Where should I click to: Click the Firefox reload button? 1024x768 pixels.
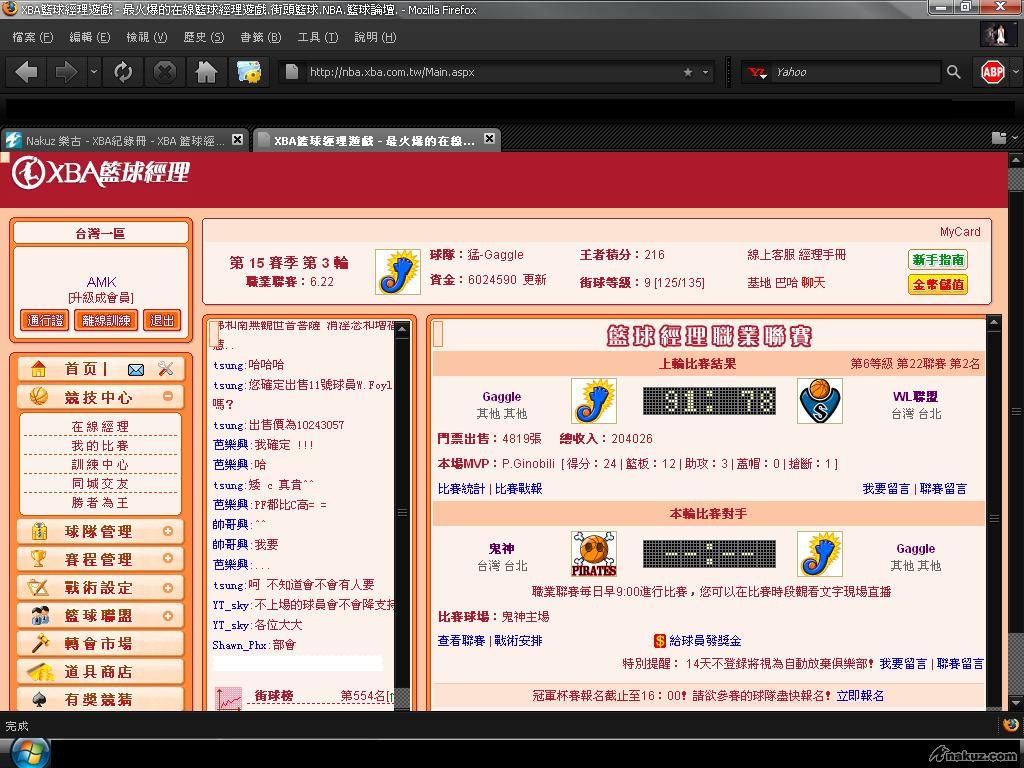pos(123,72)
